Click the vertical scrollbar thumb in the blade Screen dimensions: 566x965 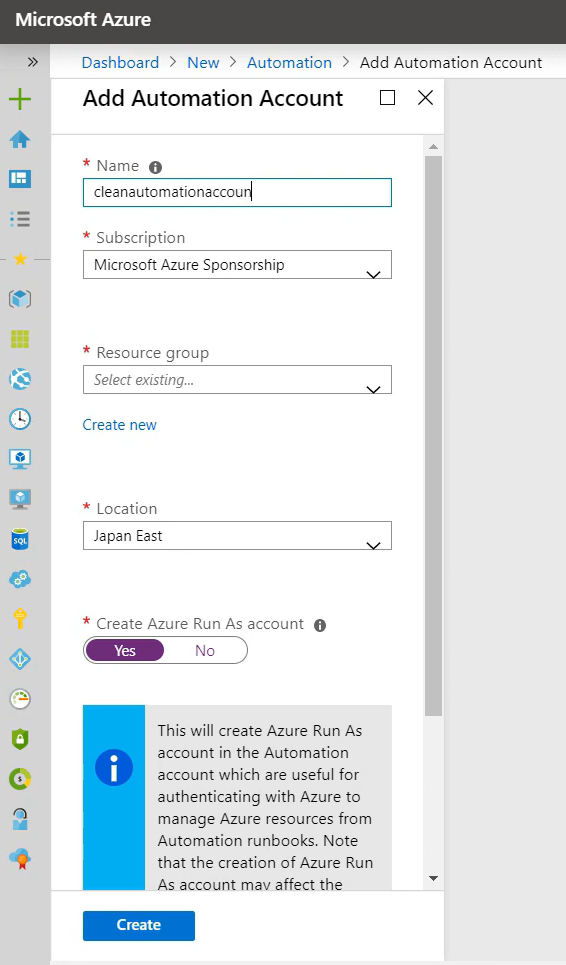(x=433, y=436)
